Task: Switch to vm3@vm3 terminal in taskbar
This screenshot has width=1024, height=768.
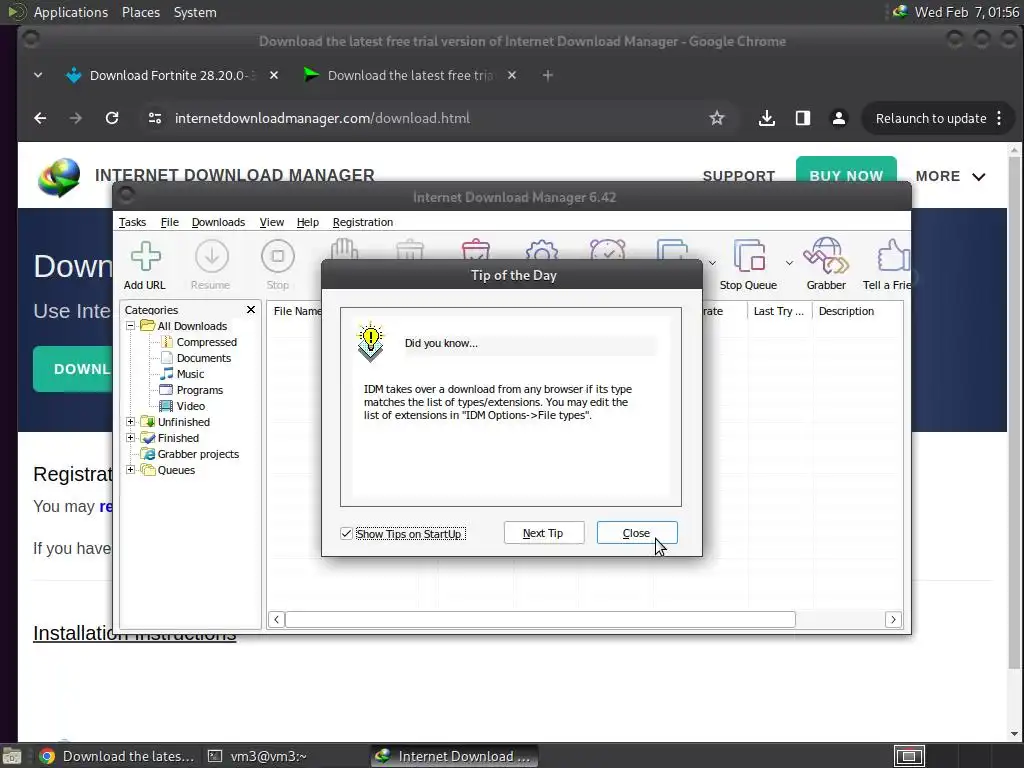Action: [x=257, y=756]
